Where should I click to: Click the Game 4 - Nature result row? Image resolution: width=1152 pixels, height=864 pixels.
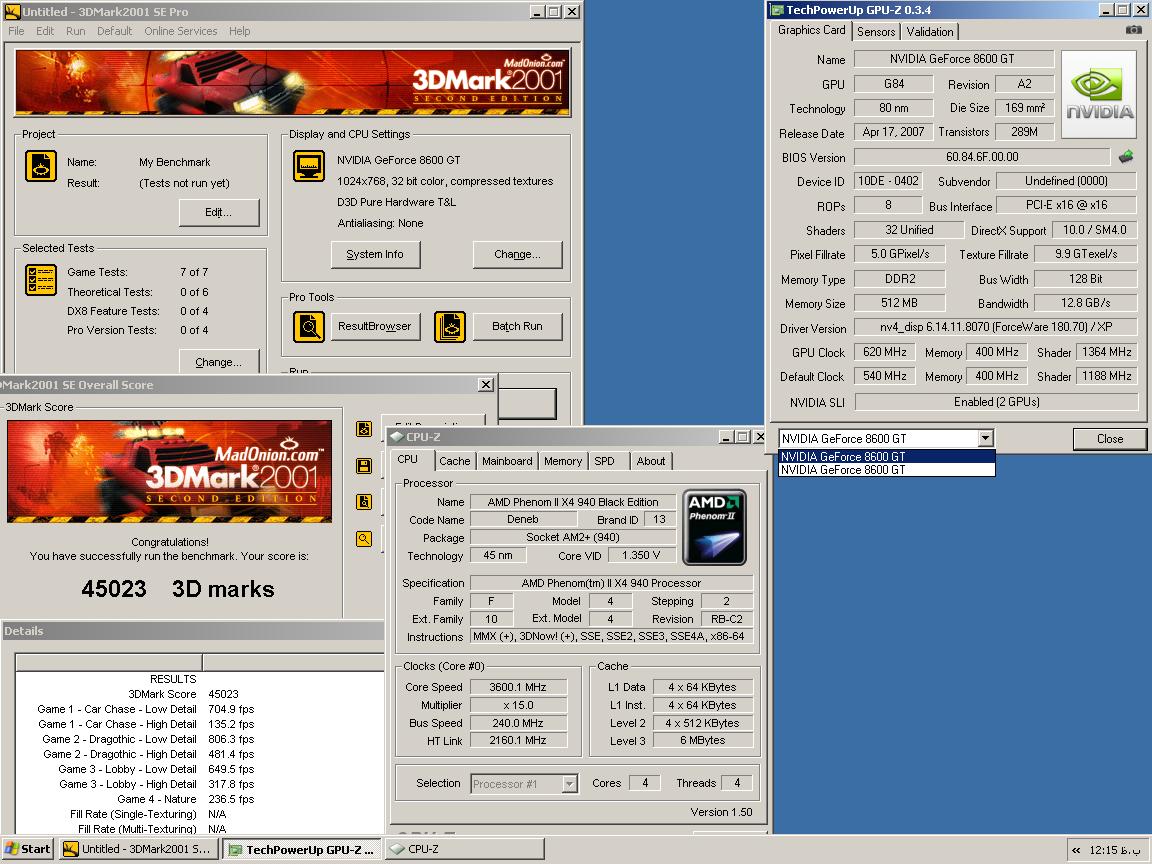[200, 799]
